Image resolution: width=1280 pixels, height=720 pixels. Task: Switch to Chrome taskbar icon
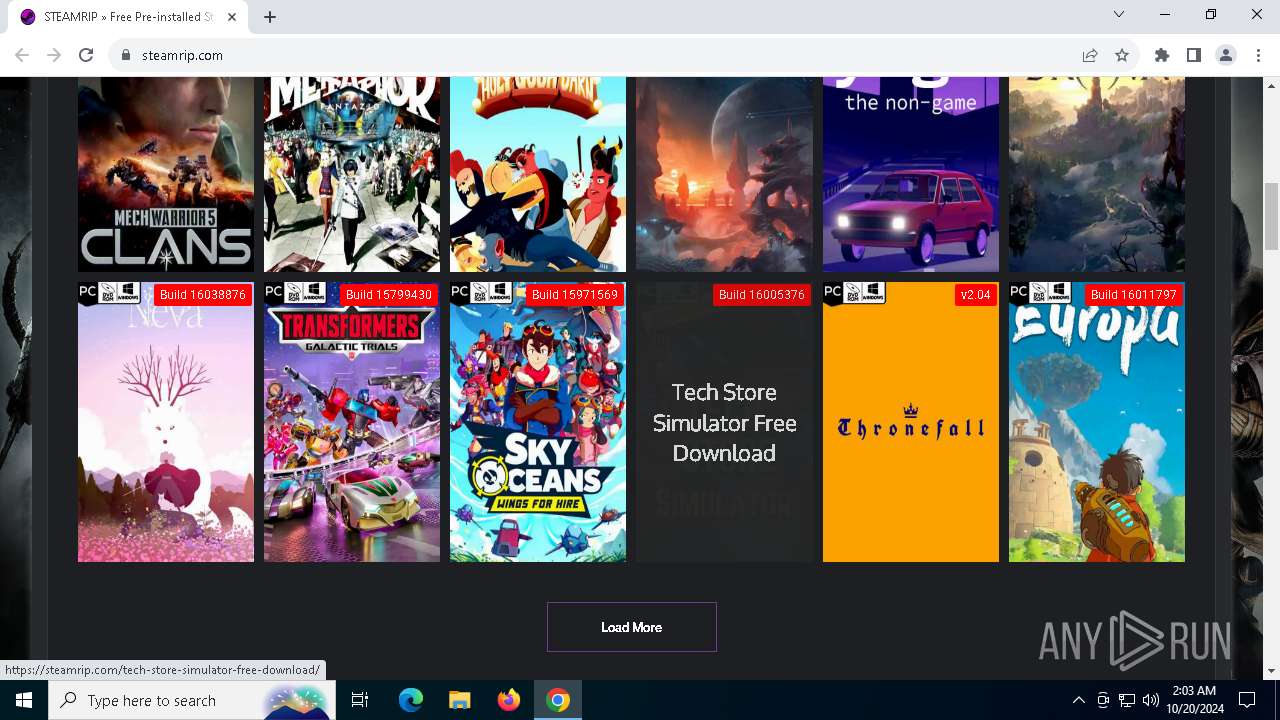[x=558, y=700]
